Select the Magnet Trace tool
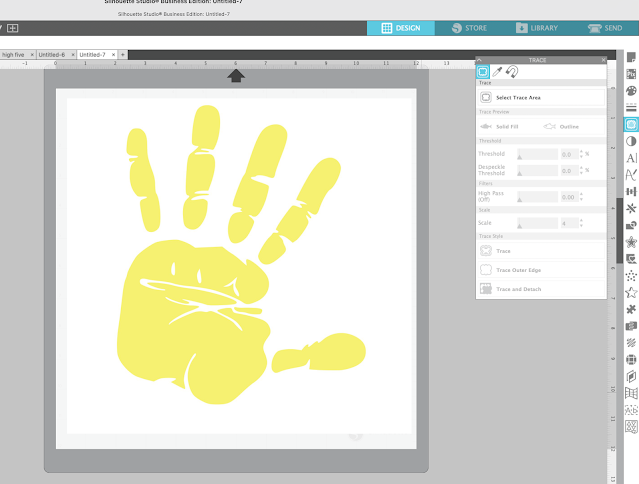Viewport: 639px width, 484px height. [512, 72]
